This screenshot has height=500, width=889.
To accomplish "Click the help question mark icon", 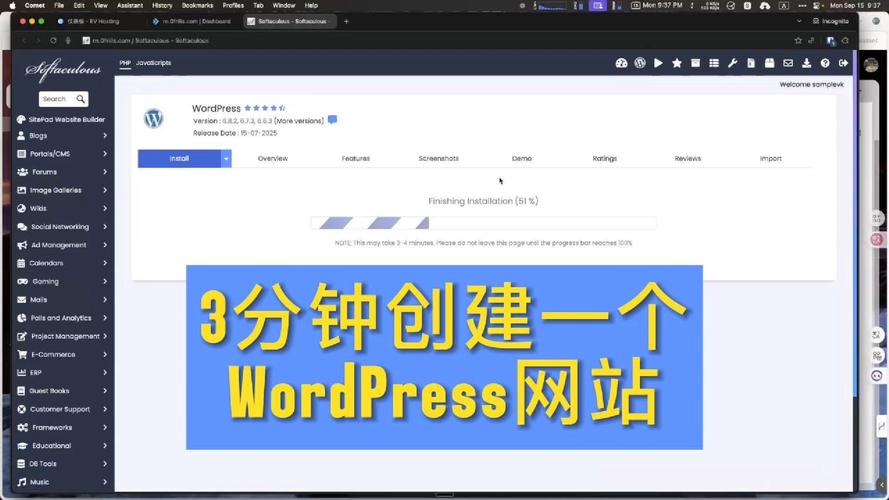I will 825,63.
